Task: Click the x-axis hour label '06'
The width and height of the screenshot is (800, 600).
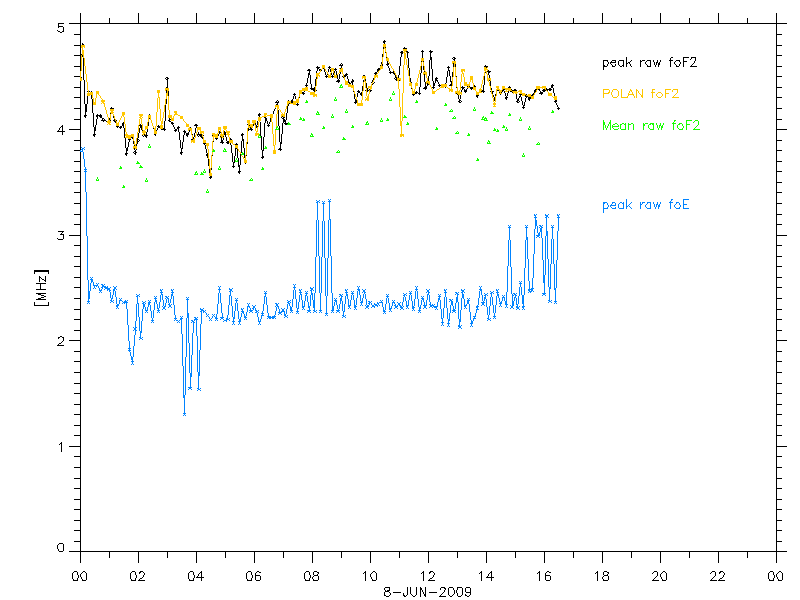Action: click(254, 577)
